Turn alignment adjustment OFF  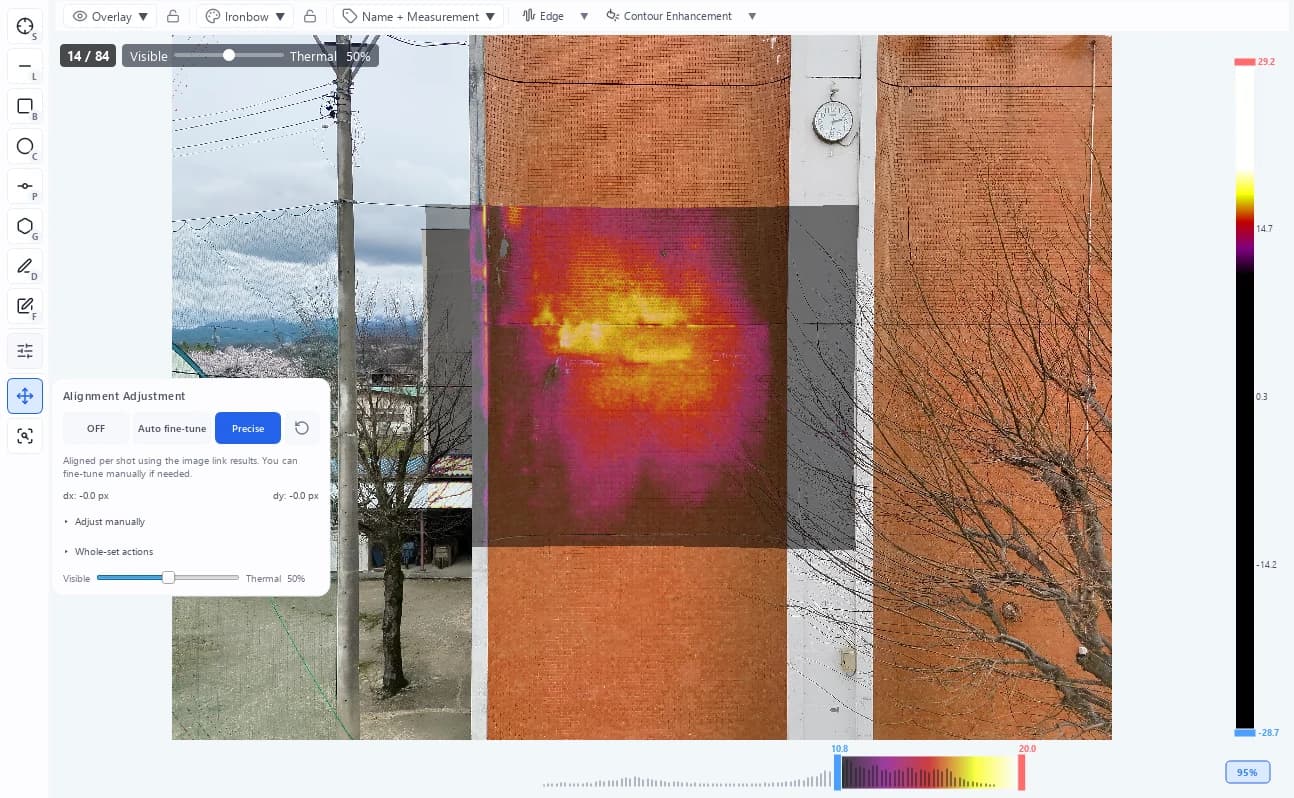pyautogui.click(x=96, y=428)
